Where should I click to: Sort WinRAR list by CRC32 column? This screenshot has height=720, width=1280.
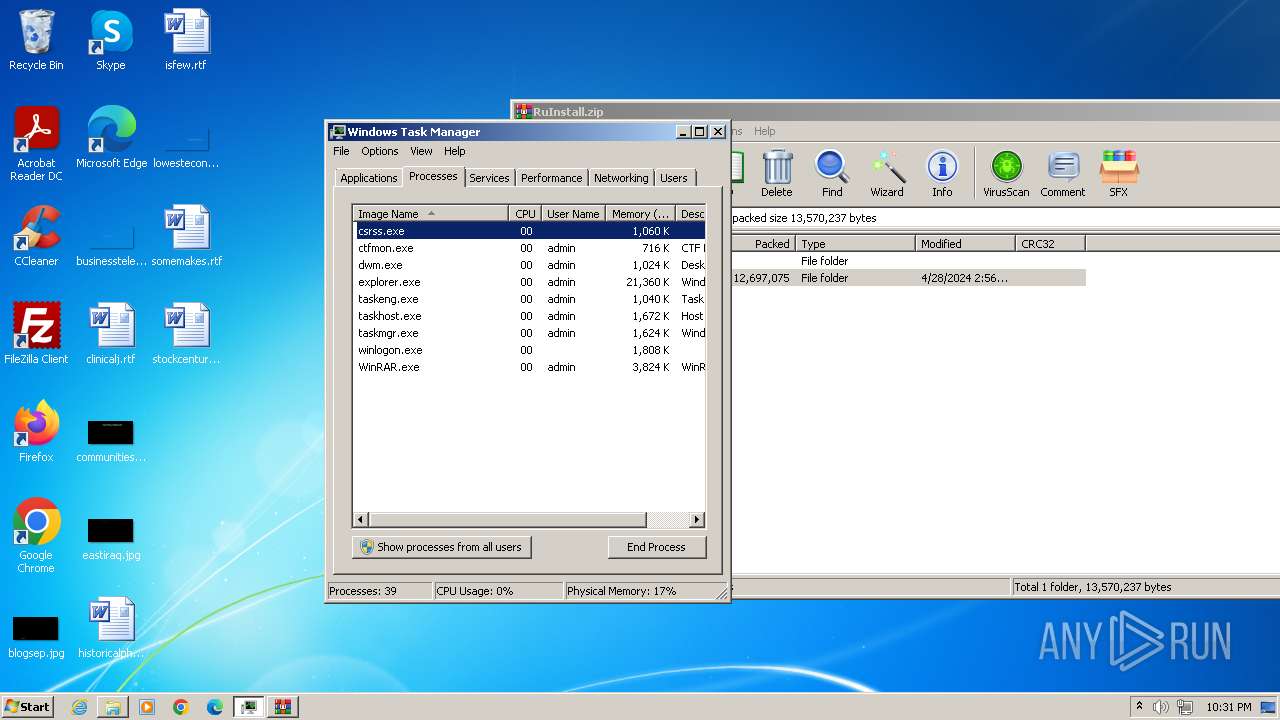1049,244
